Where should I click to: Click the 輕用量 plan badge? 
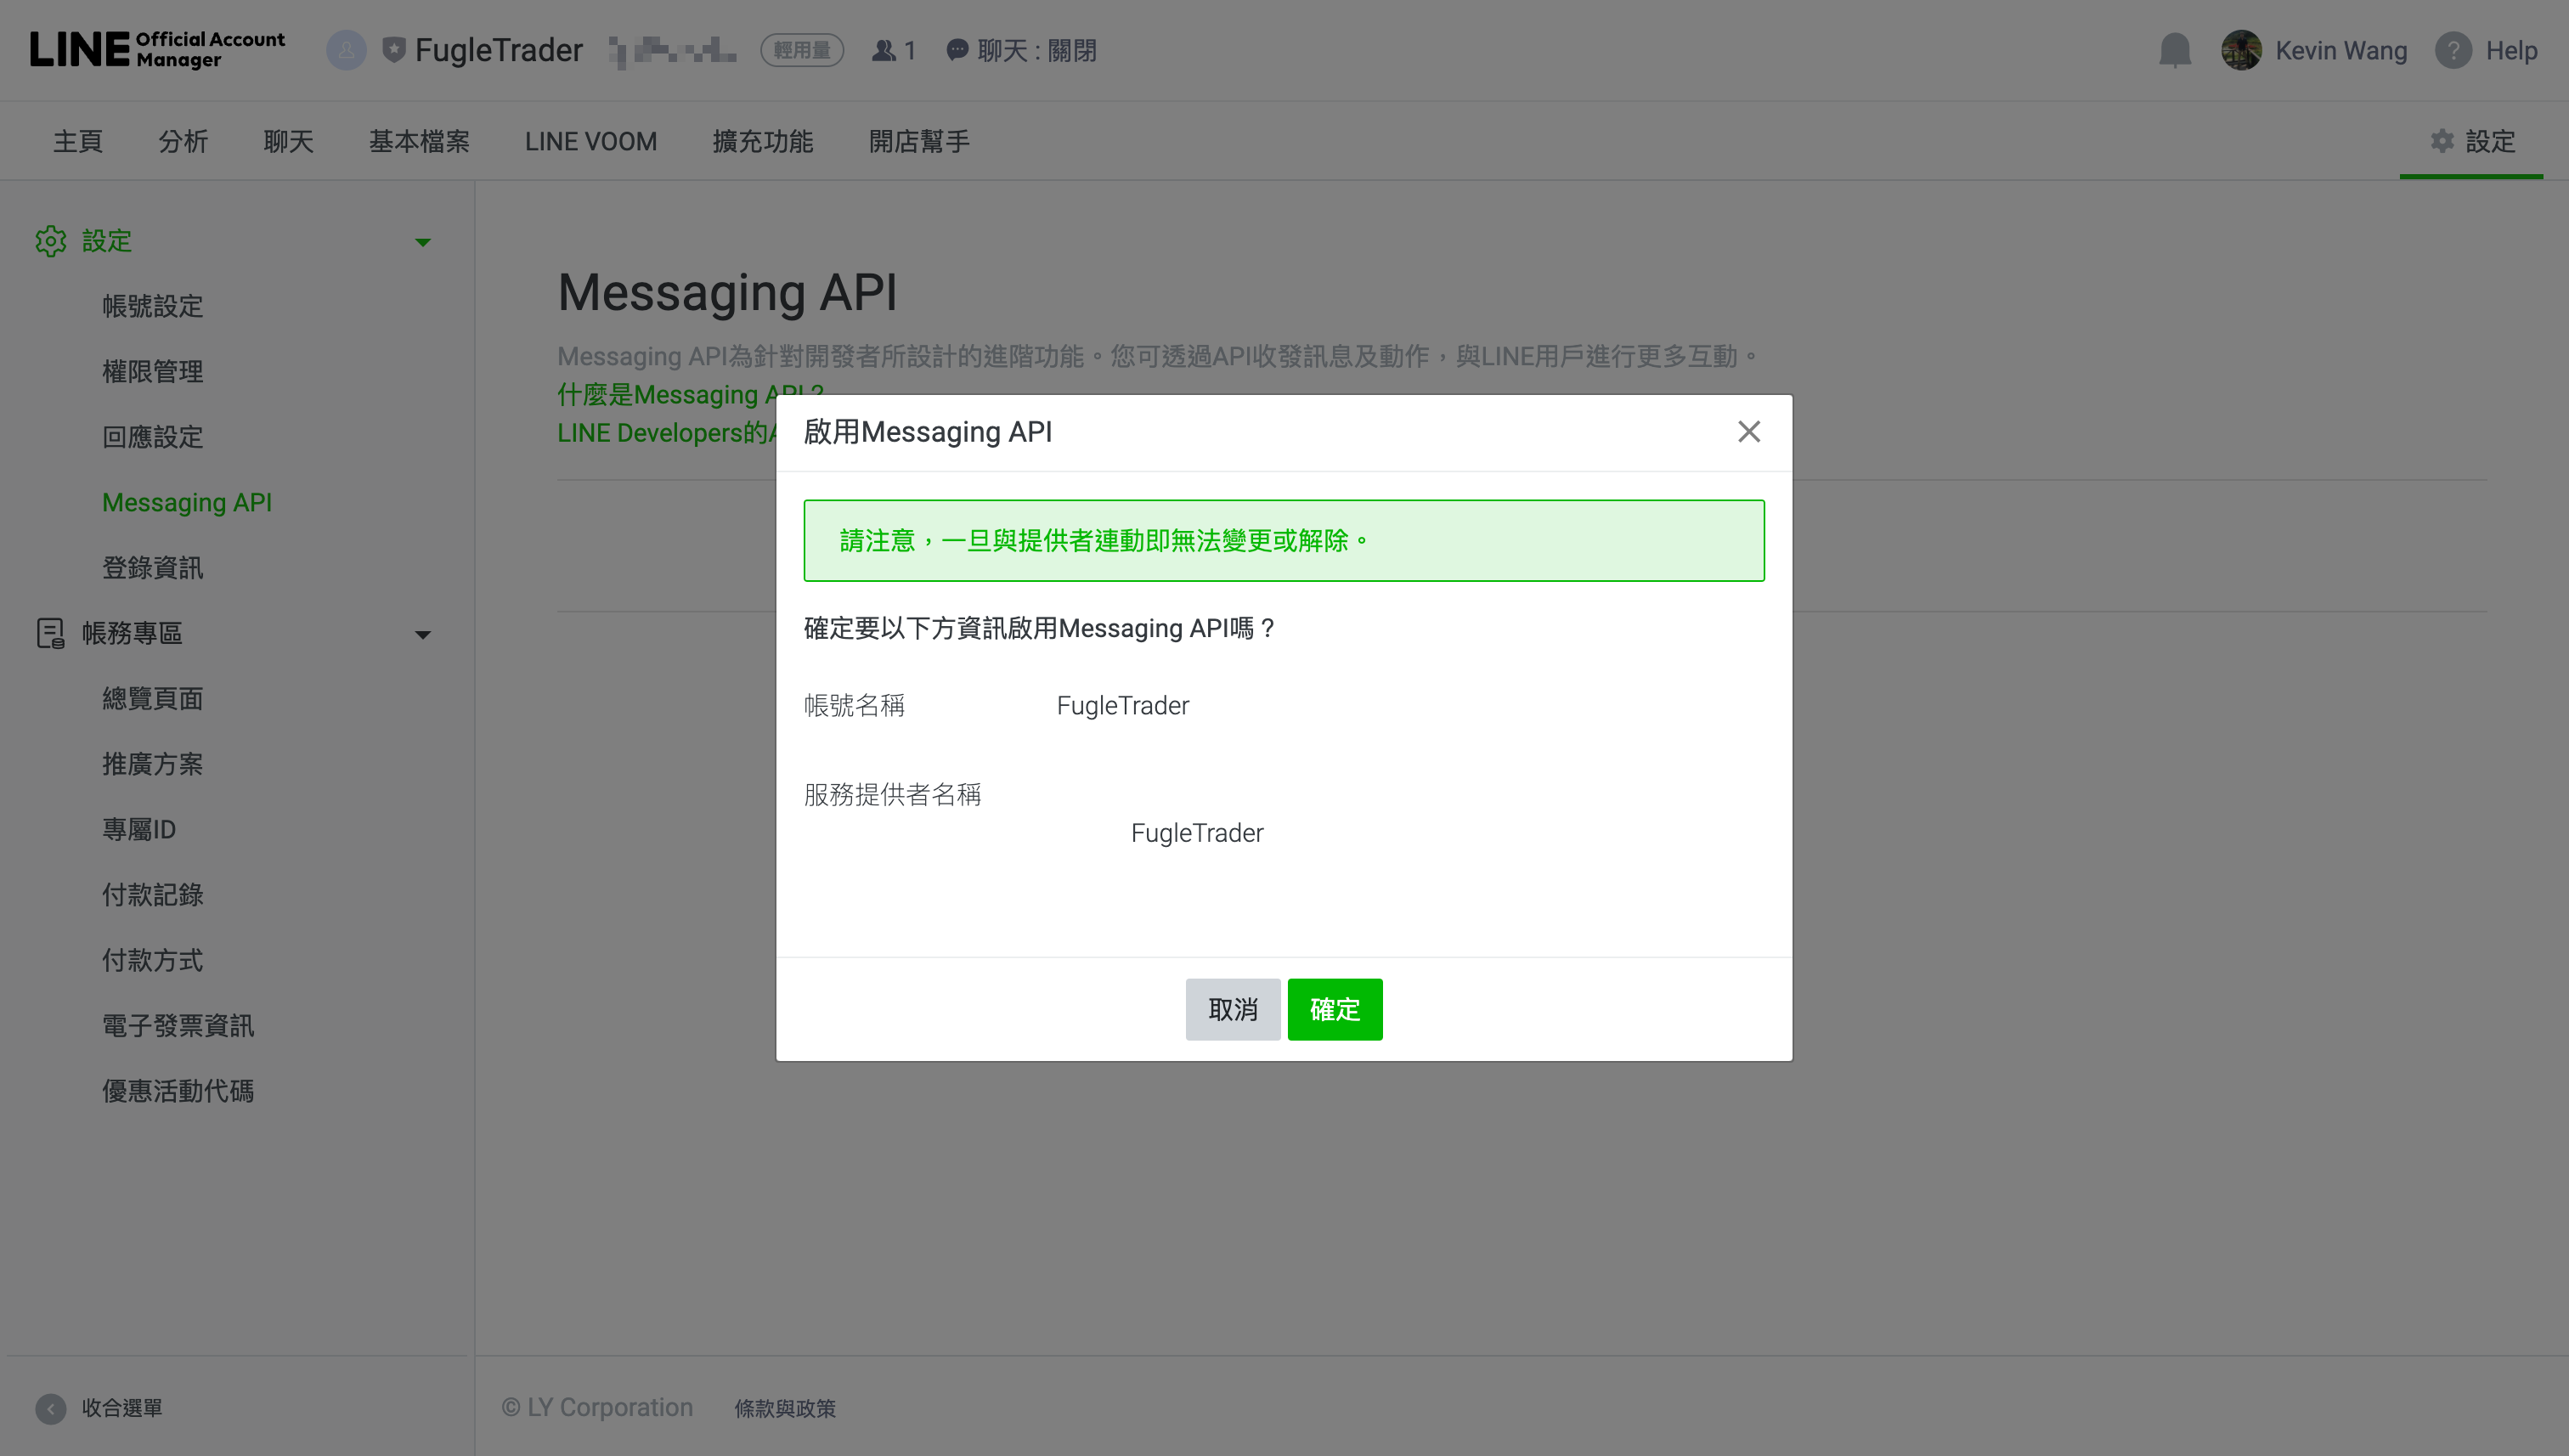pos(802,50)
